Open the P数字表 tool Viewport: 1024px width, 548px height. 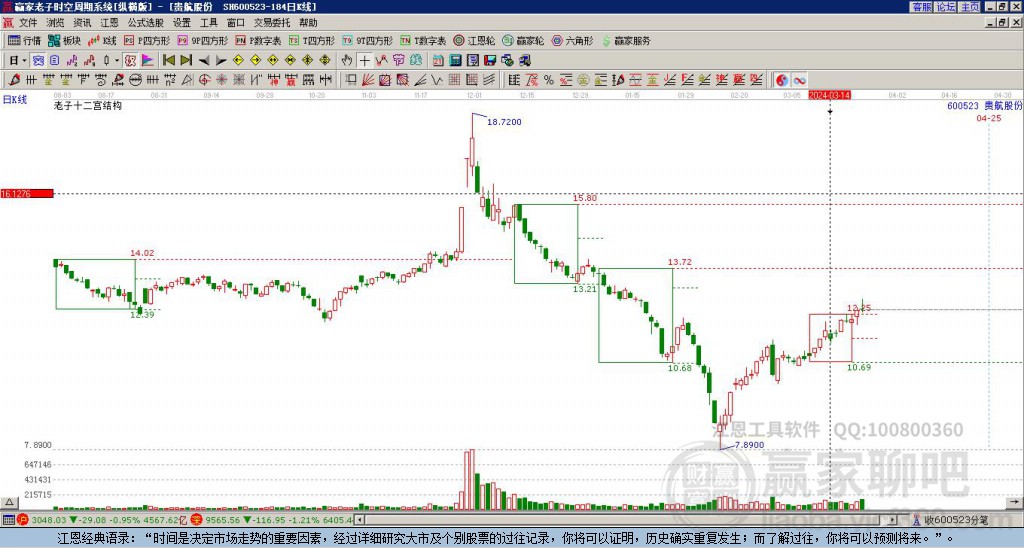(x=258, y=40)
